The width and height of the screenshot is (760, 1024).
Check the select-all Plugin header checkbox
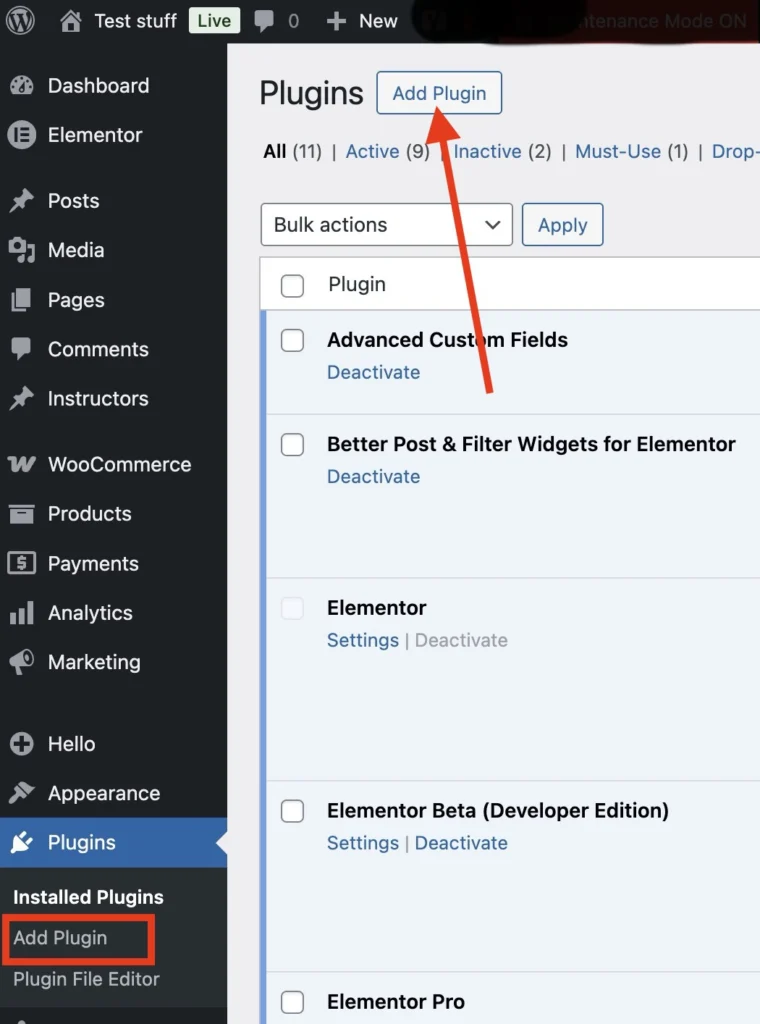click(x=292, y=286)
